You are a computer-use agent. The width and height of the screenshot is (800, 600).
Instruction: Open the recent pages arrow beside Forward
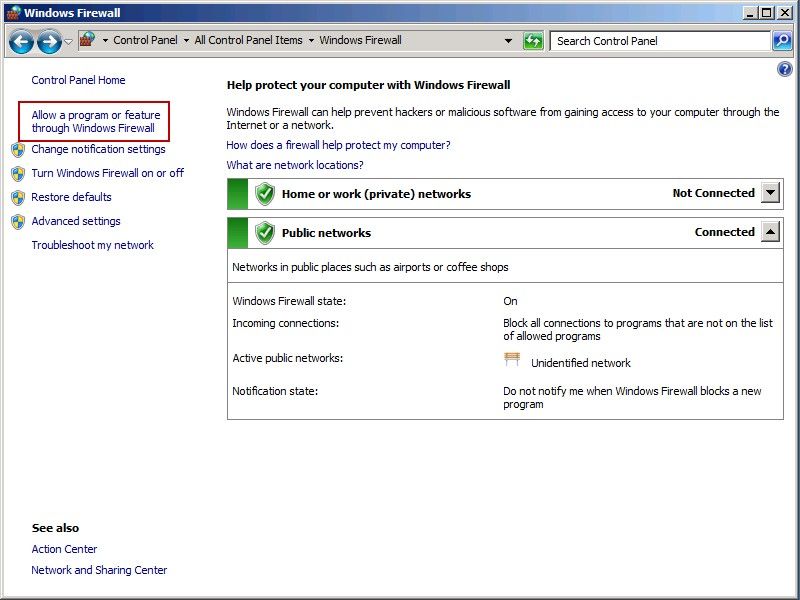point(68,42)
